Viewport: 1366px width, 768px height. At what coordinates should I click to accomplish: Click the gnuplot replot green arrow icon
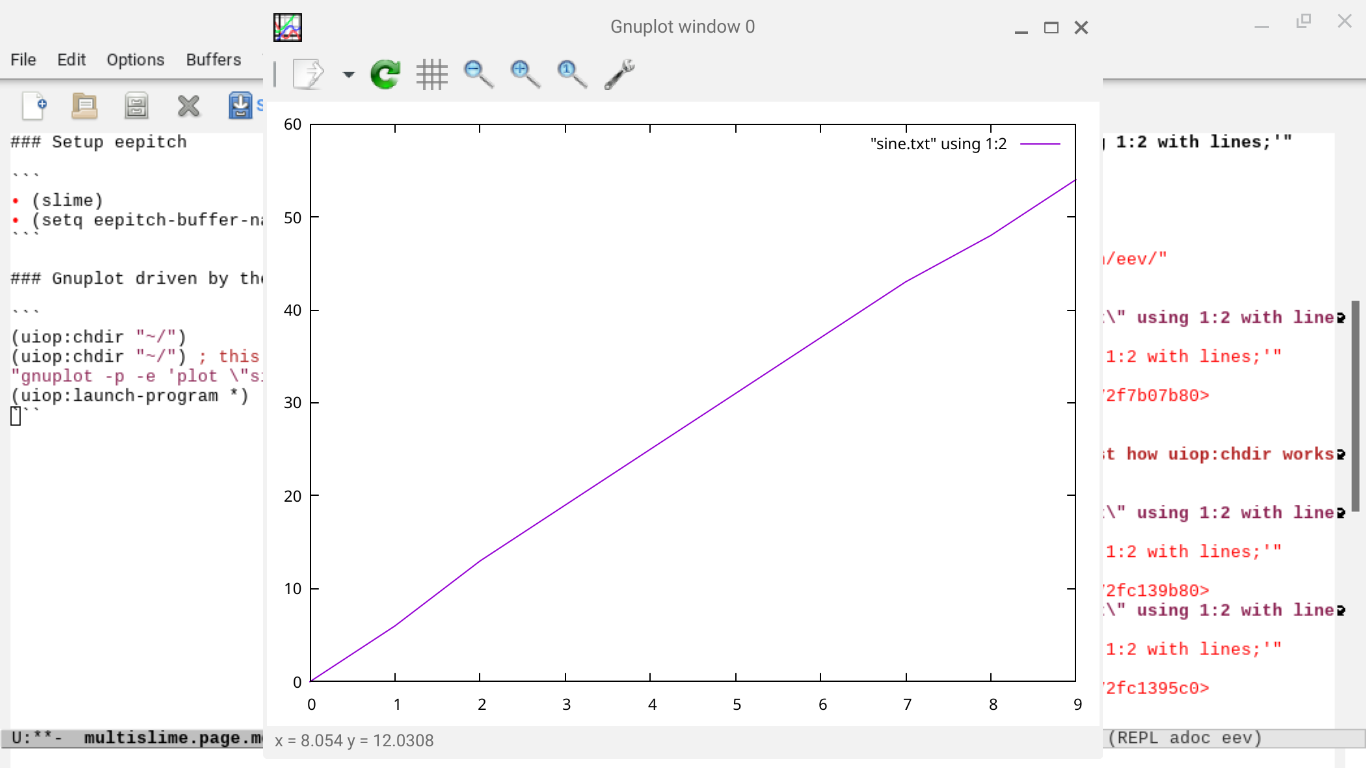click(x=385, y=74)
